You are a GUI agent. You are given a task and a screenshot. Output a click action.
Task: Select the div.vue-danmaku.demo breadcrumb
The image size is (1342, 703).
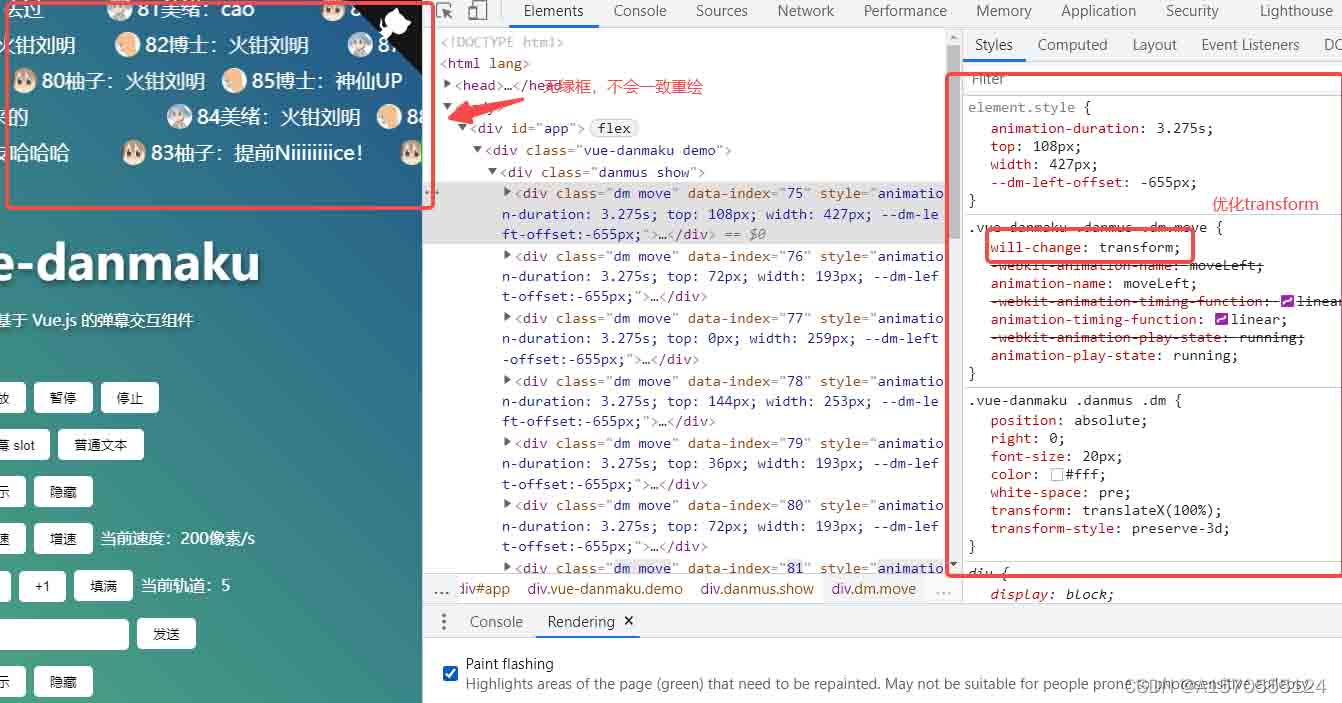(605, 589)
